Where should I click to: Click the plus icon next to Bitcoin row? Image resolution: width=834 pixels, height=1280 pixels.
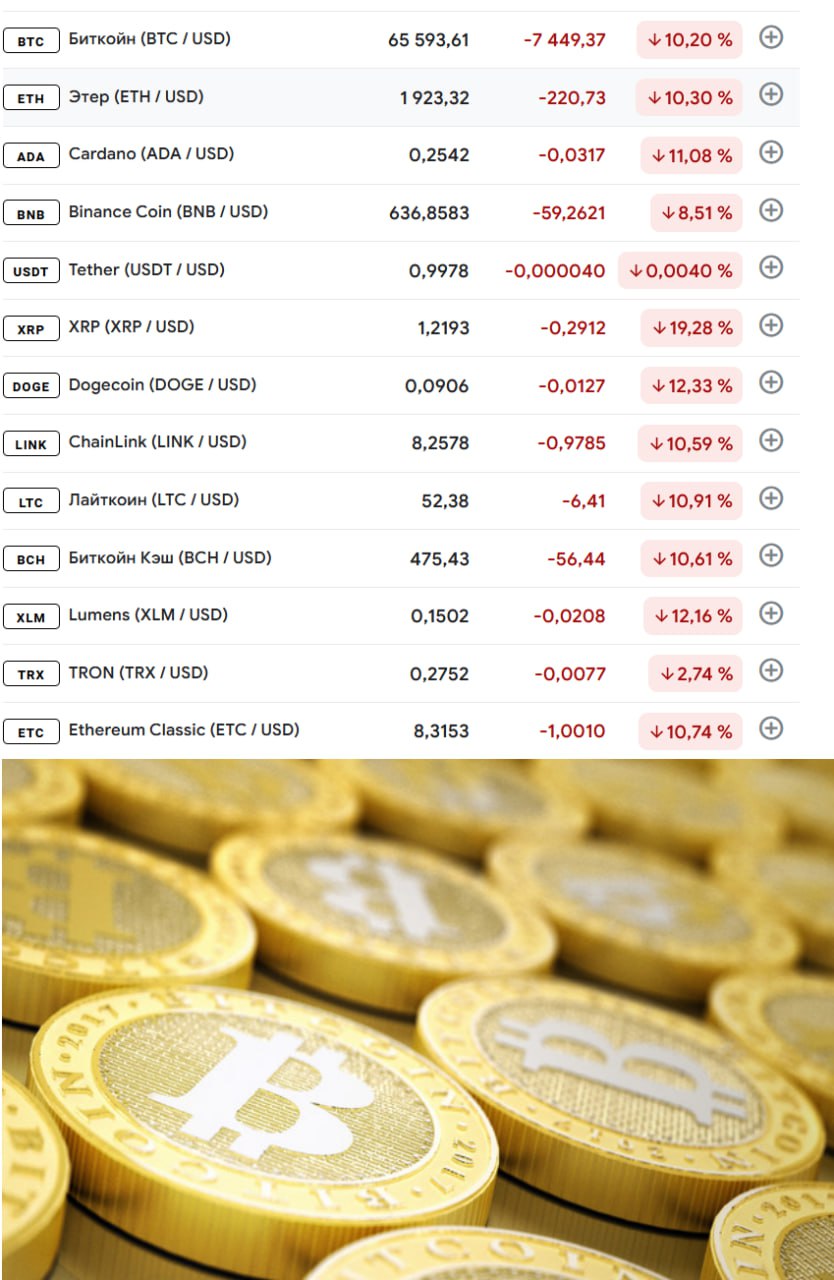tap(770, 38)
